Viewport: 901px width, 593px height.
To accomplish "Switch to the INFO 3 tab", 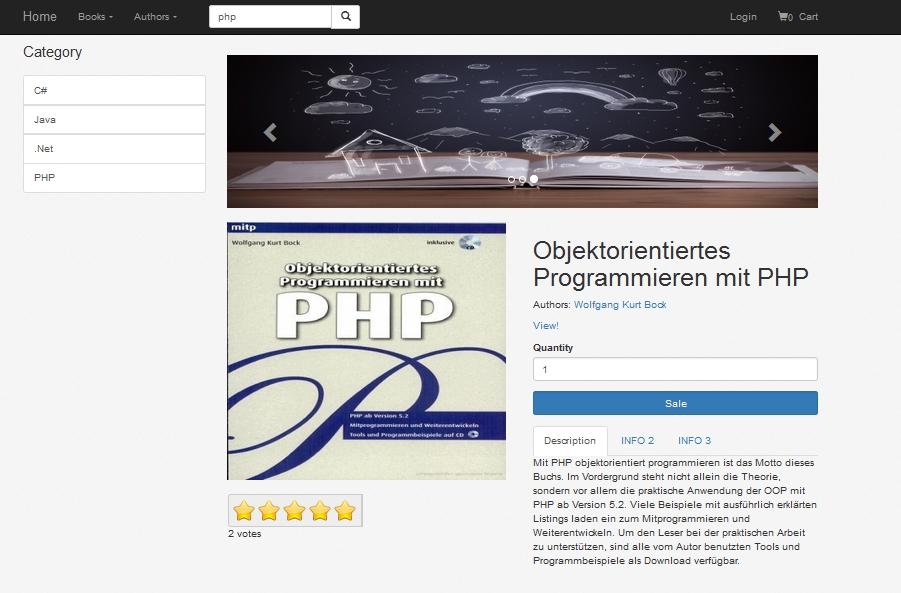I will point(694,441).
